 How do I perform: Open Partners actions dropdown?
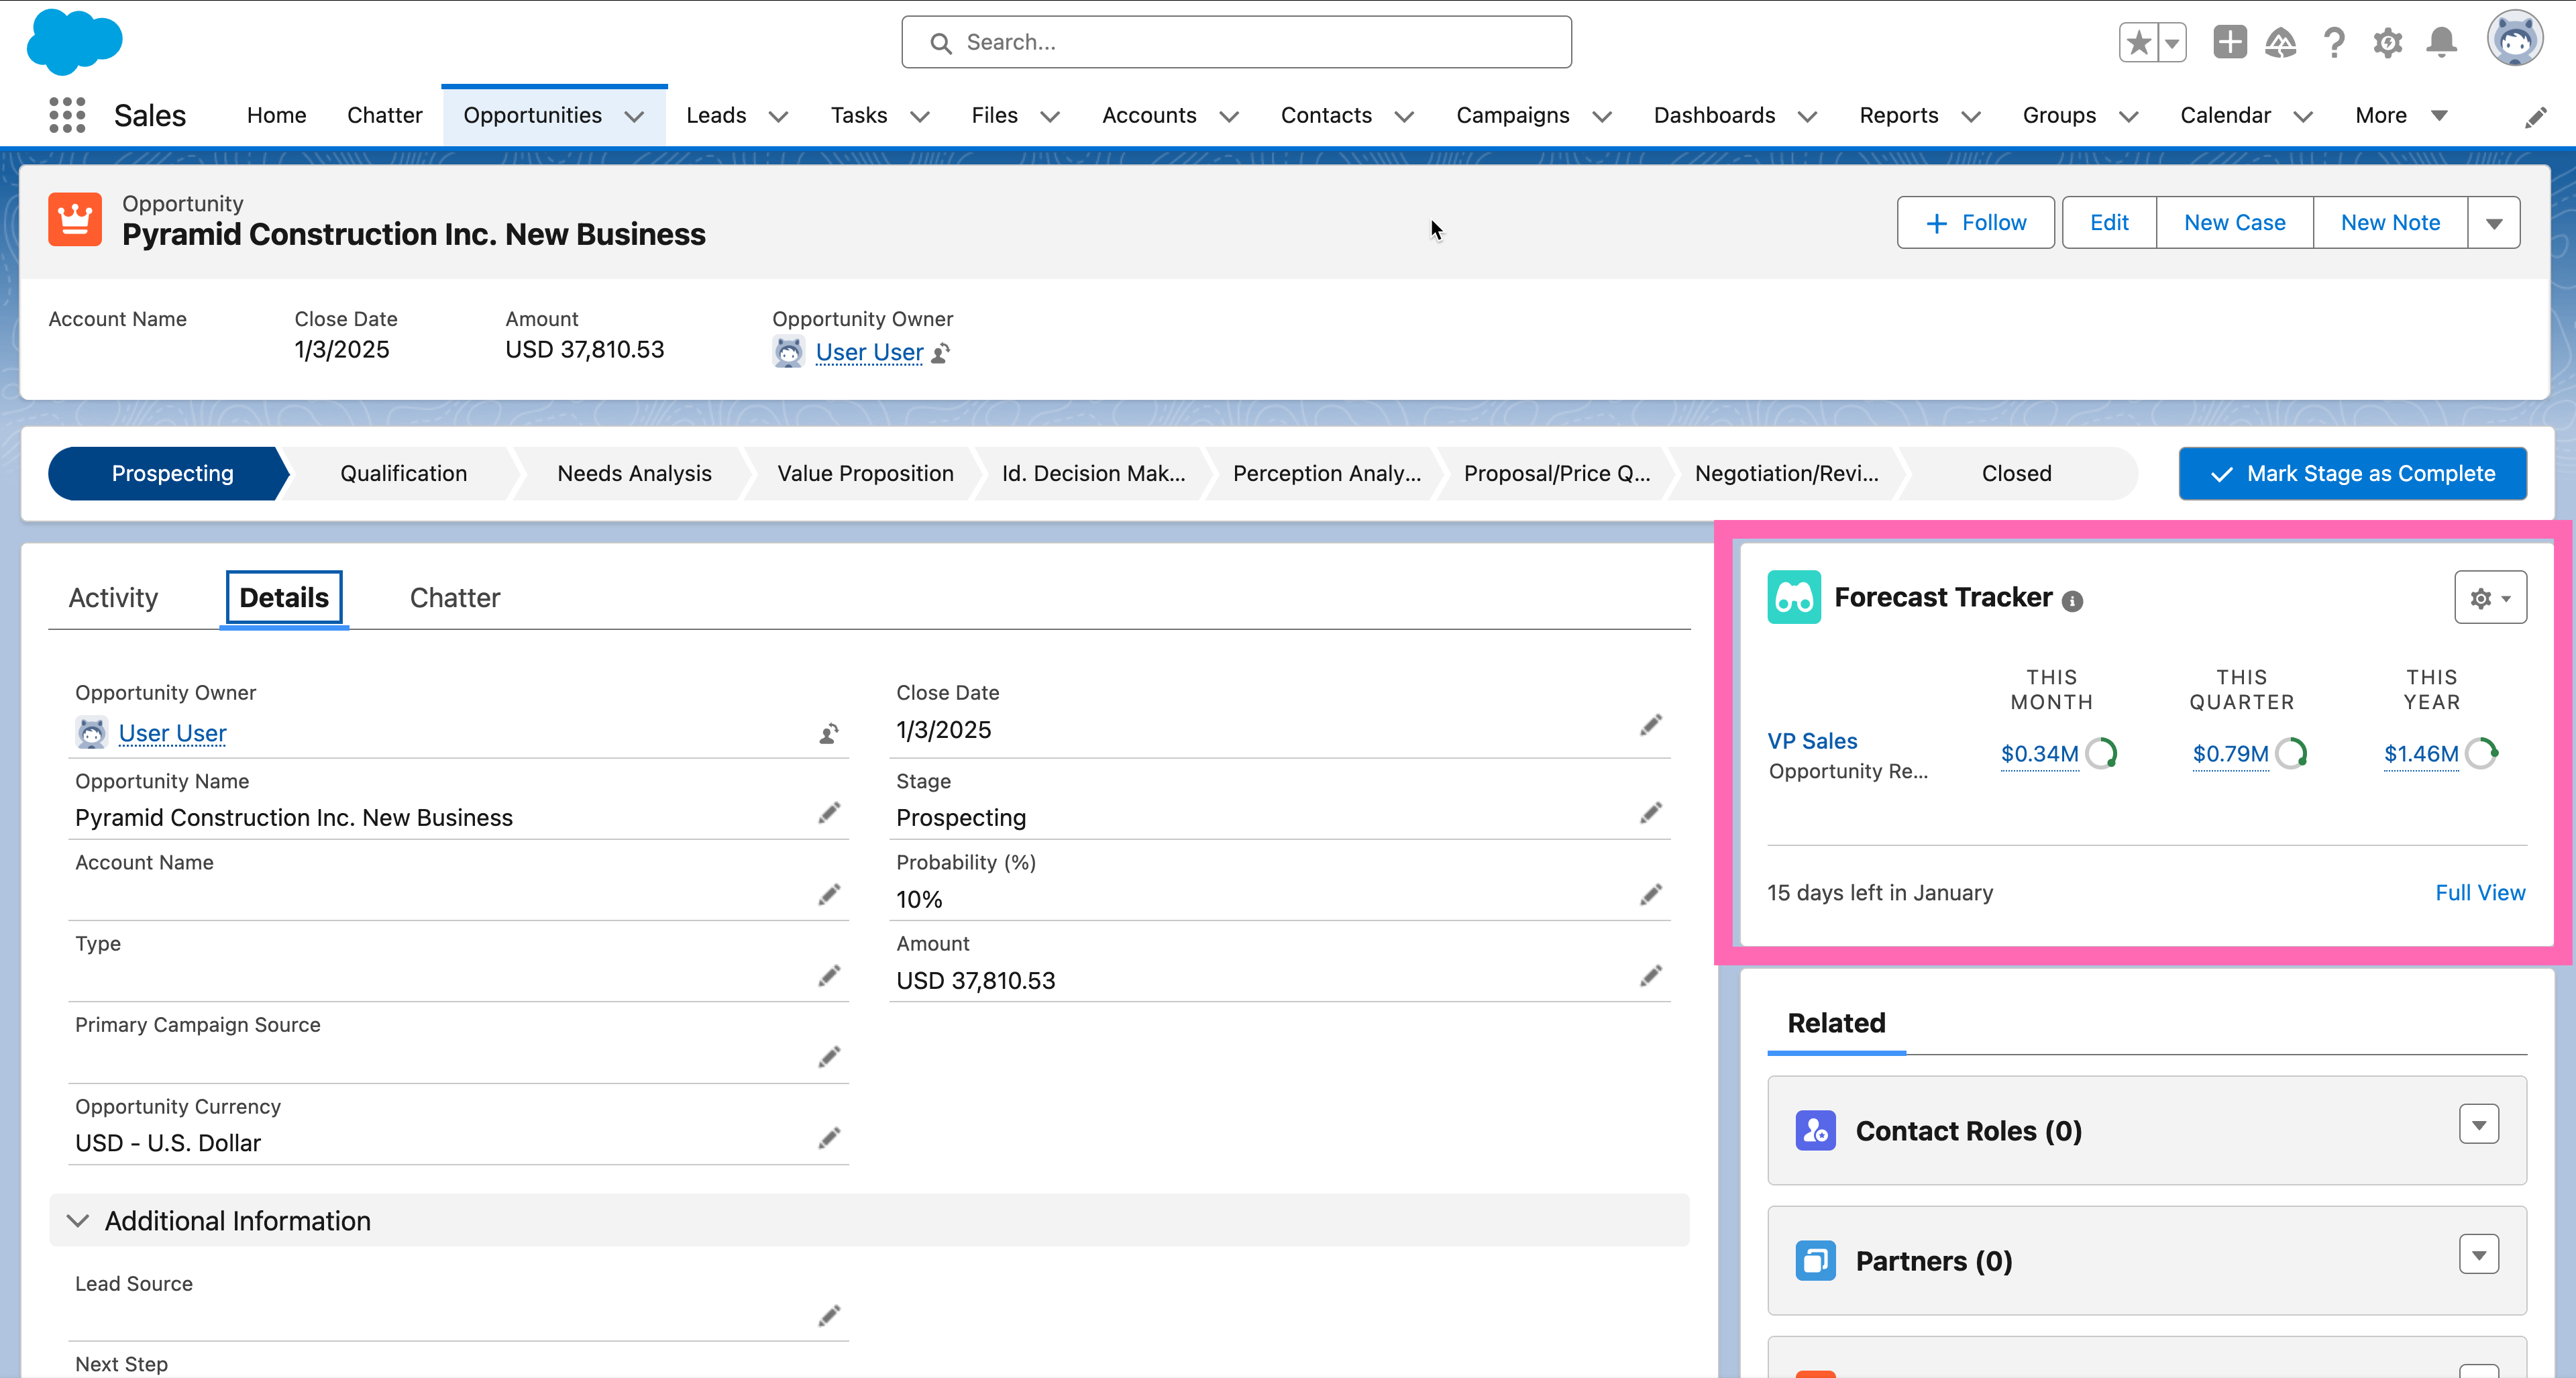[x=2479, y=1255]
